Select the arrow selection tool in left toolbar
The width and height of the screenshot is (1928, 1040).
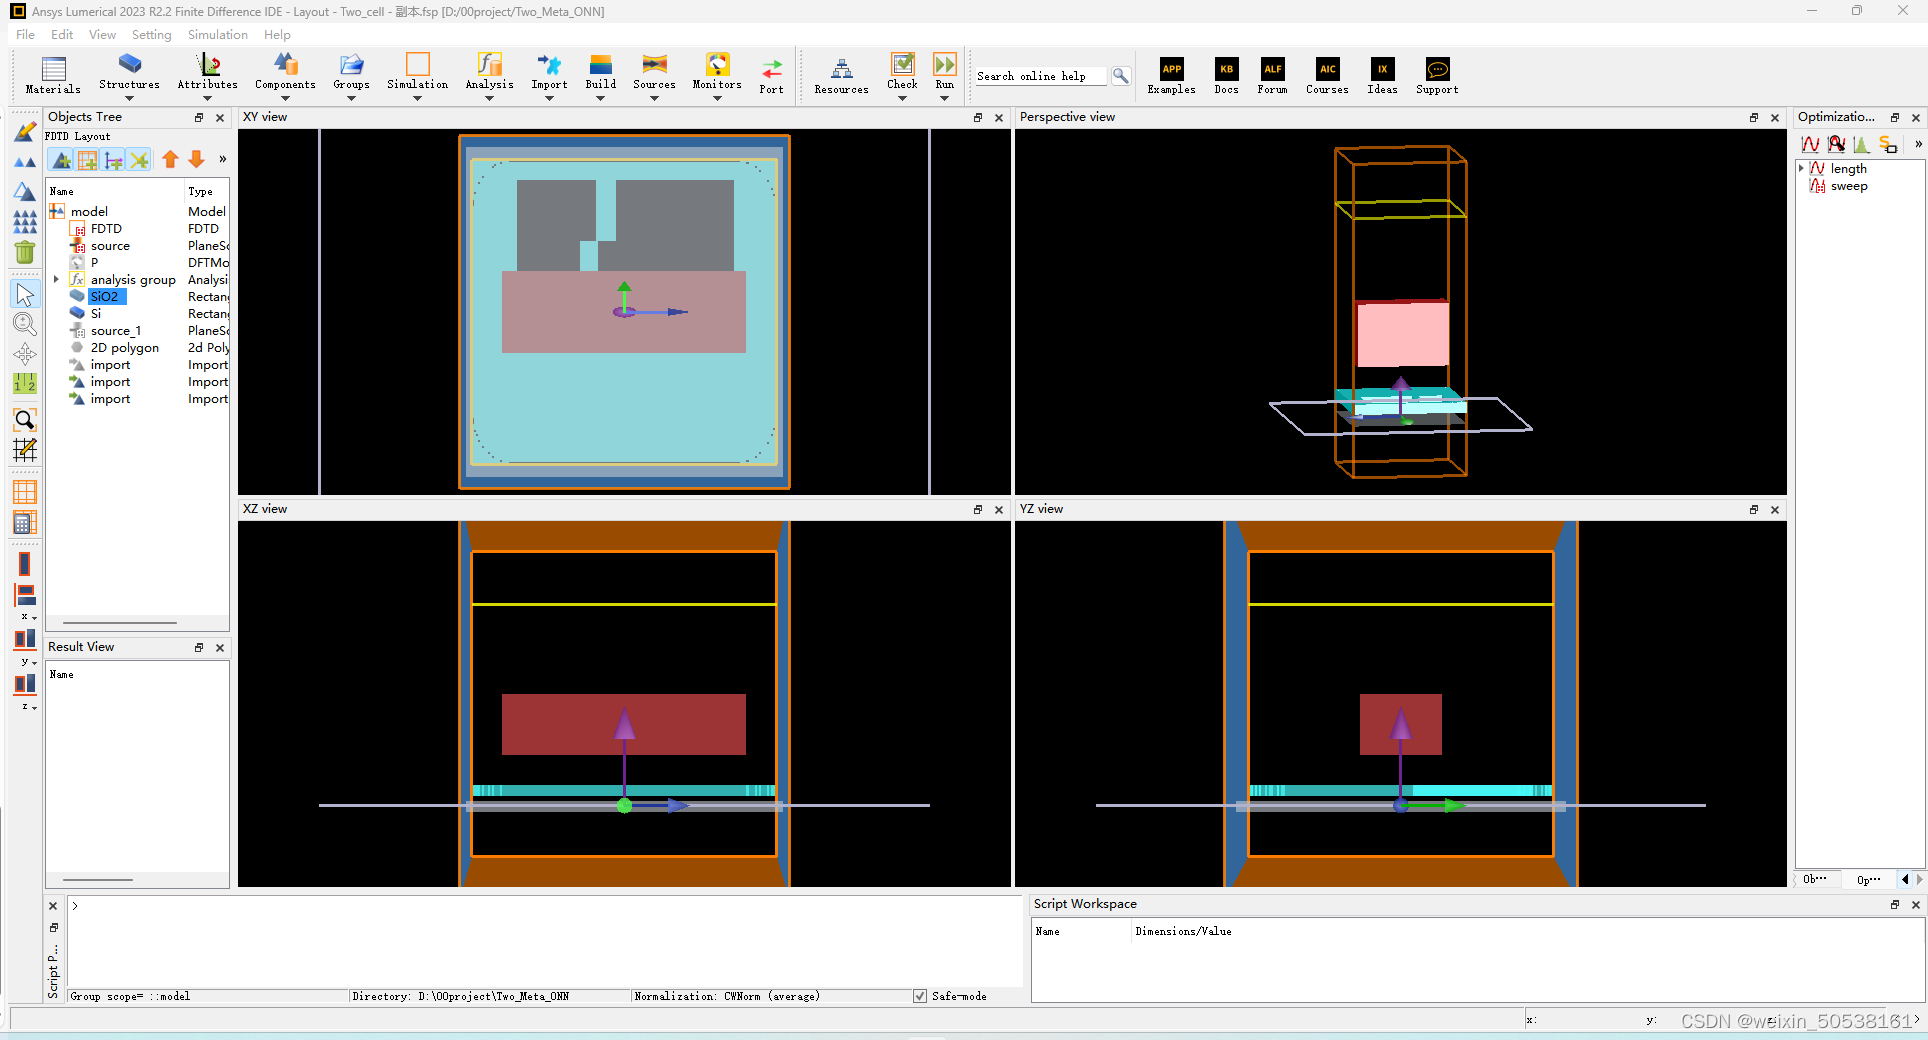click(x=24, y=293)
